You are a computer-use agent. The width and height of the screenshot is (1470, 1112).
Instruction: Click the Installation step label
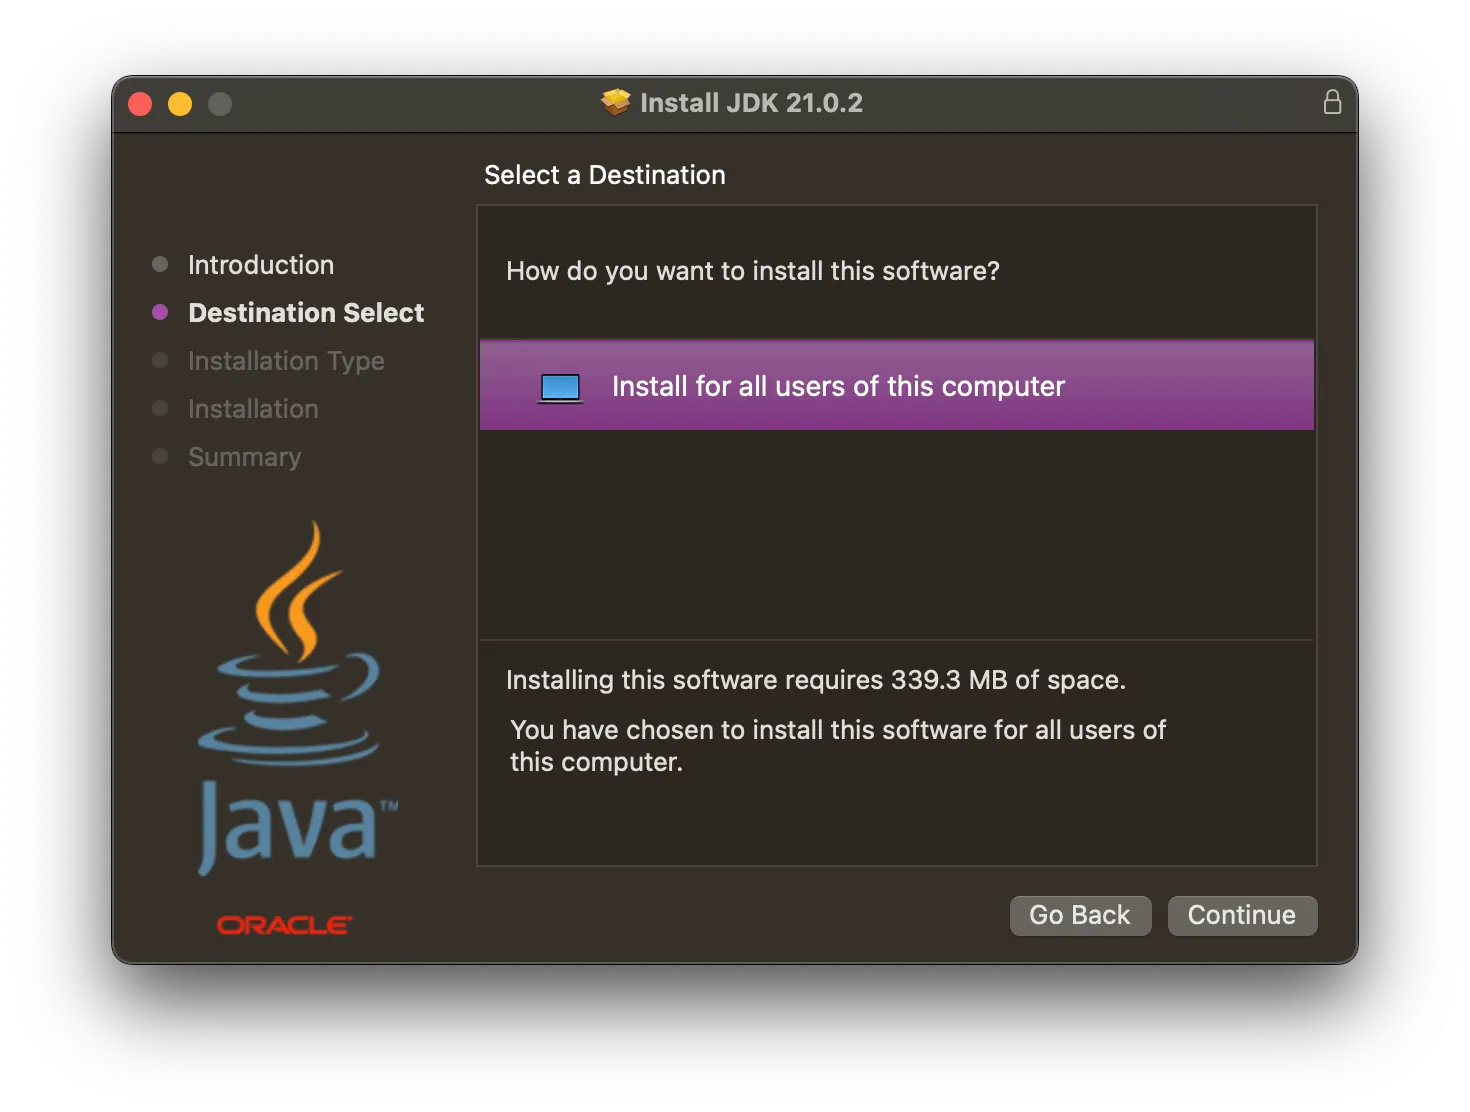(x=253, y=409)
